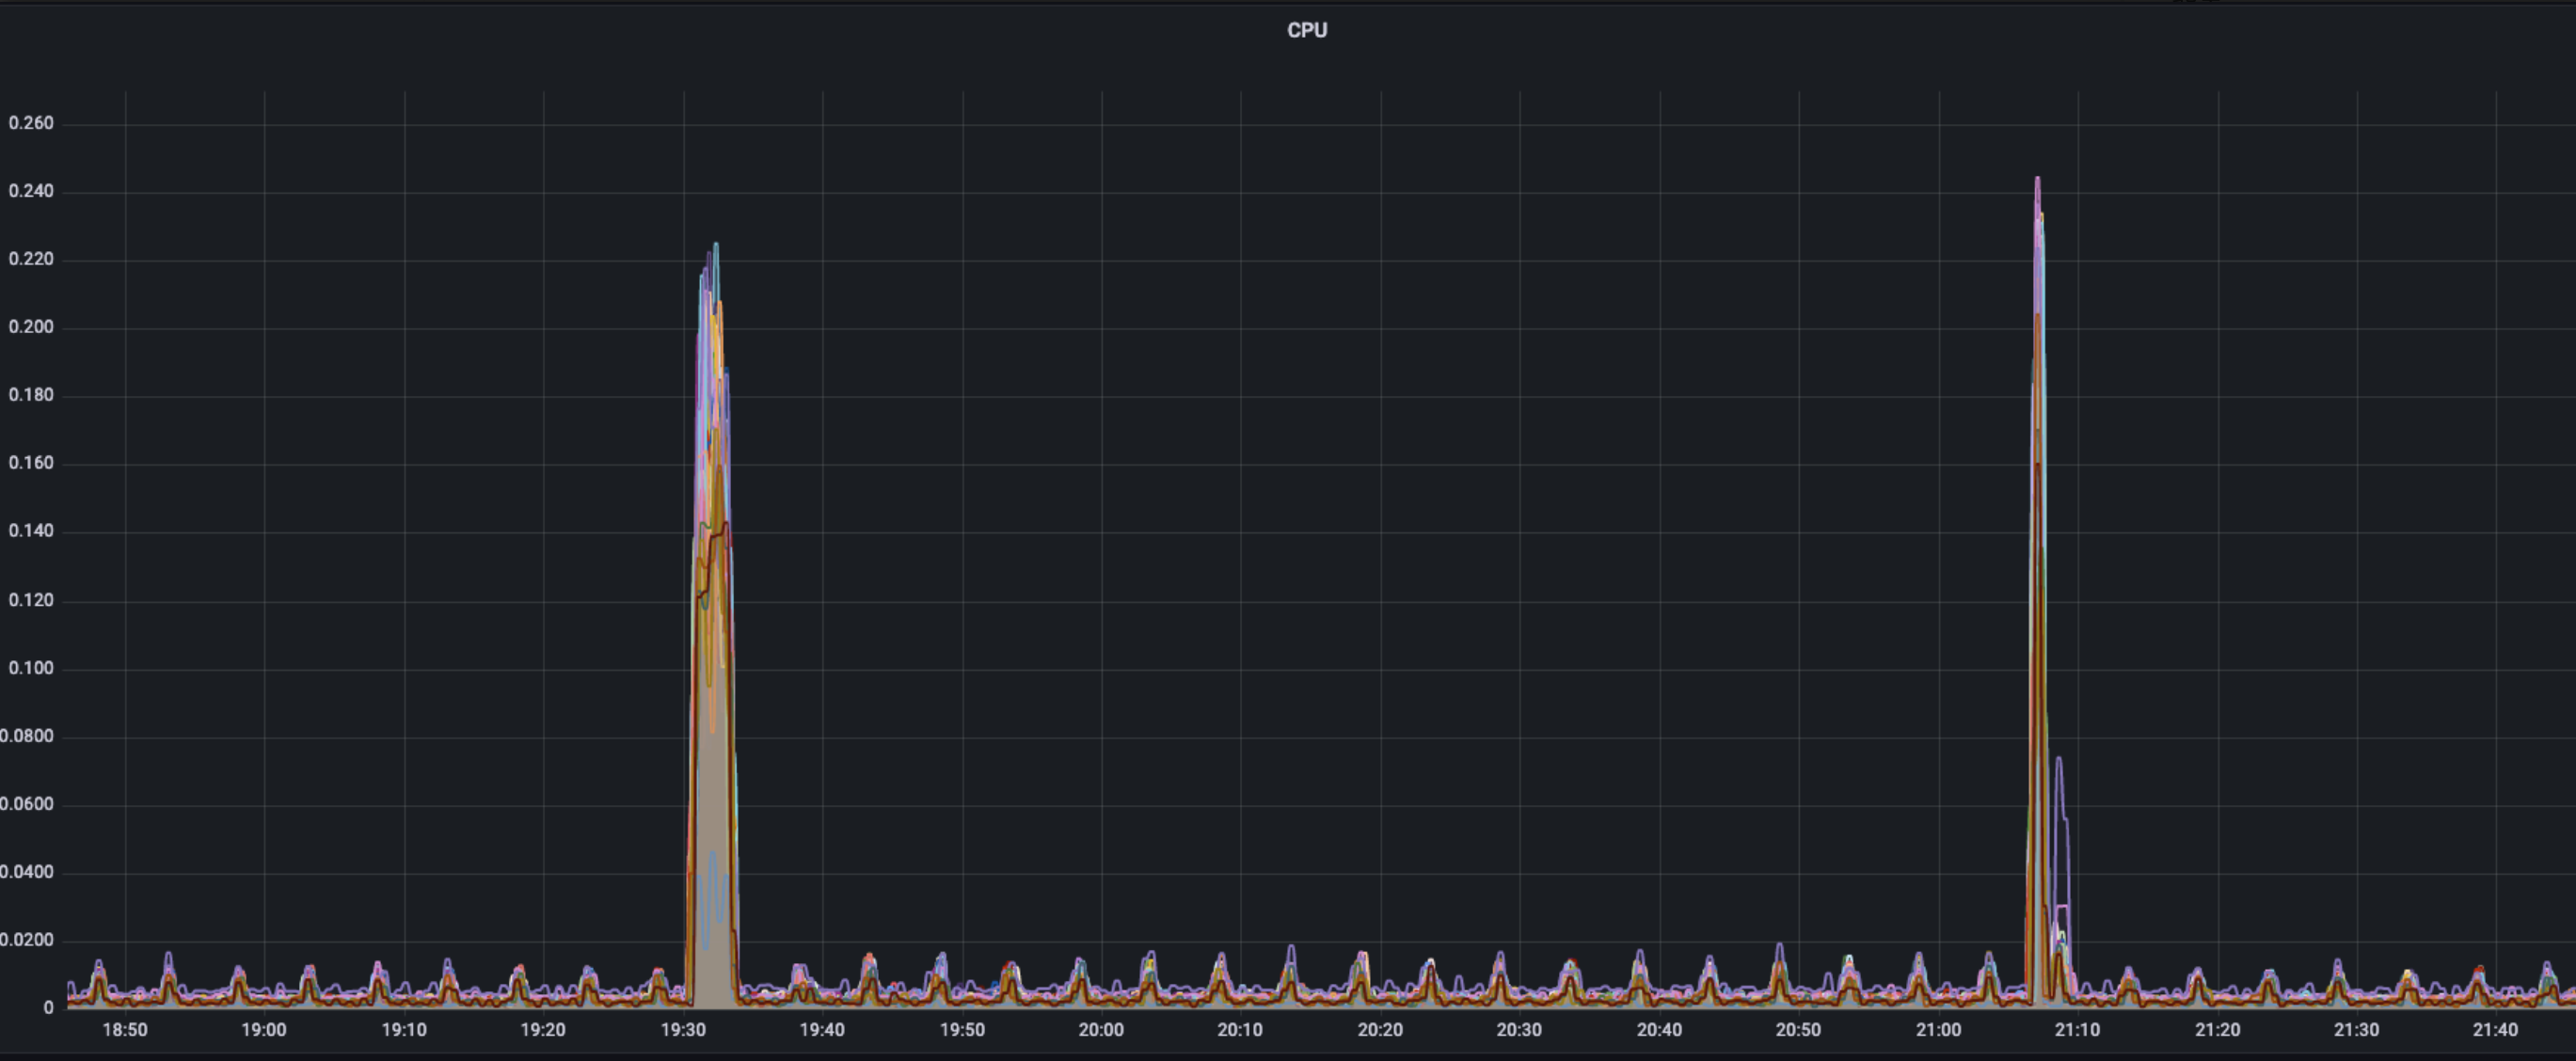
Task: Select the 20:20 time axis label
Action: 1380,1030
